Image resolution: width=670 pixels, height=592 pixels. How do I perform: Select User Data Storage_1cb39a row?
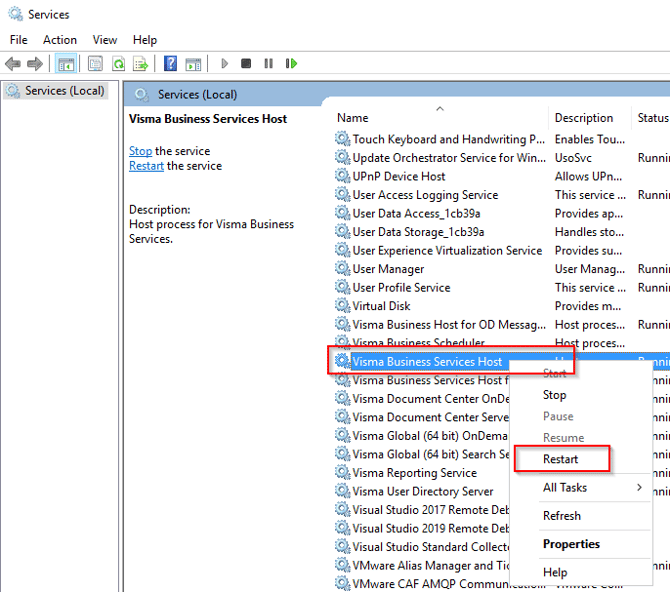point(502,232)
